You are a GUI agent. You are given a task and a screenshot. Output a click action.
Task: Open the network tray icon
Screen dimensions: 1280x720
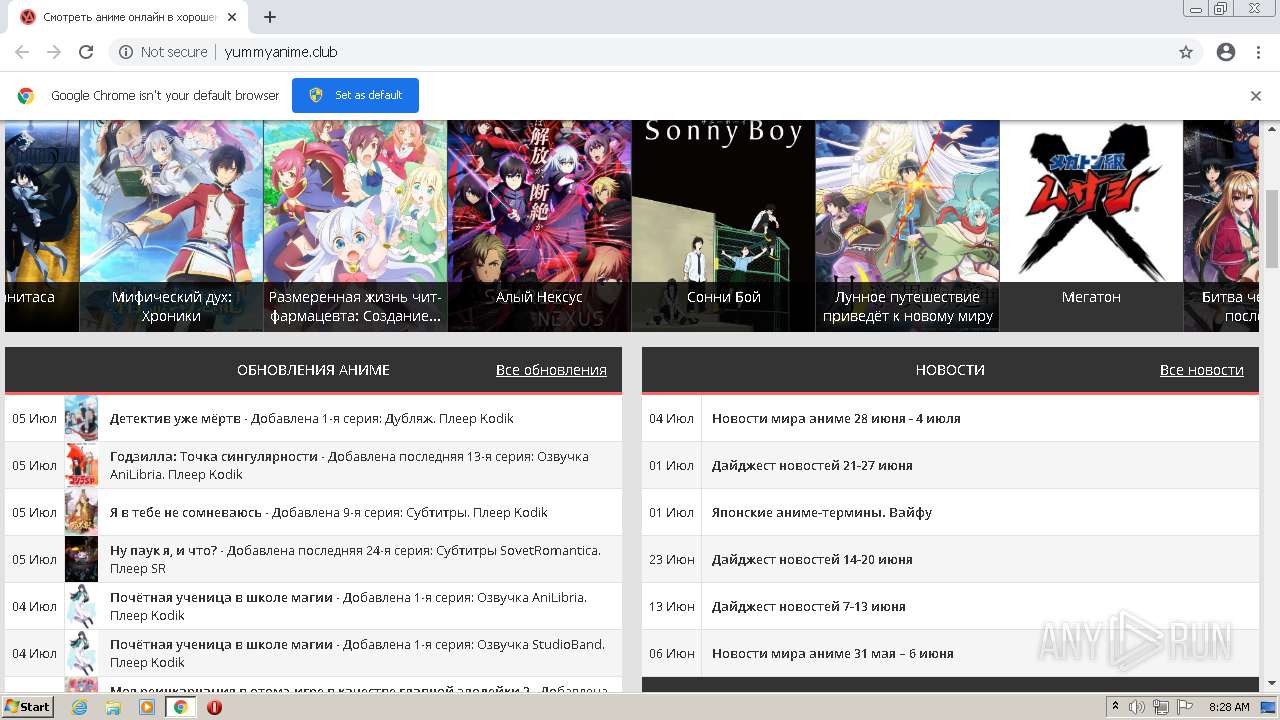pos(1160,707)
